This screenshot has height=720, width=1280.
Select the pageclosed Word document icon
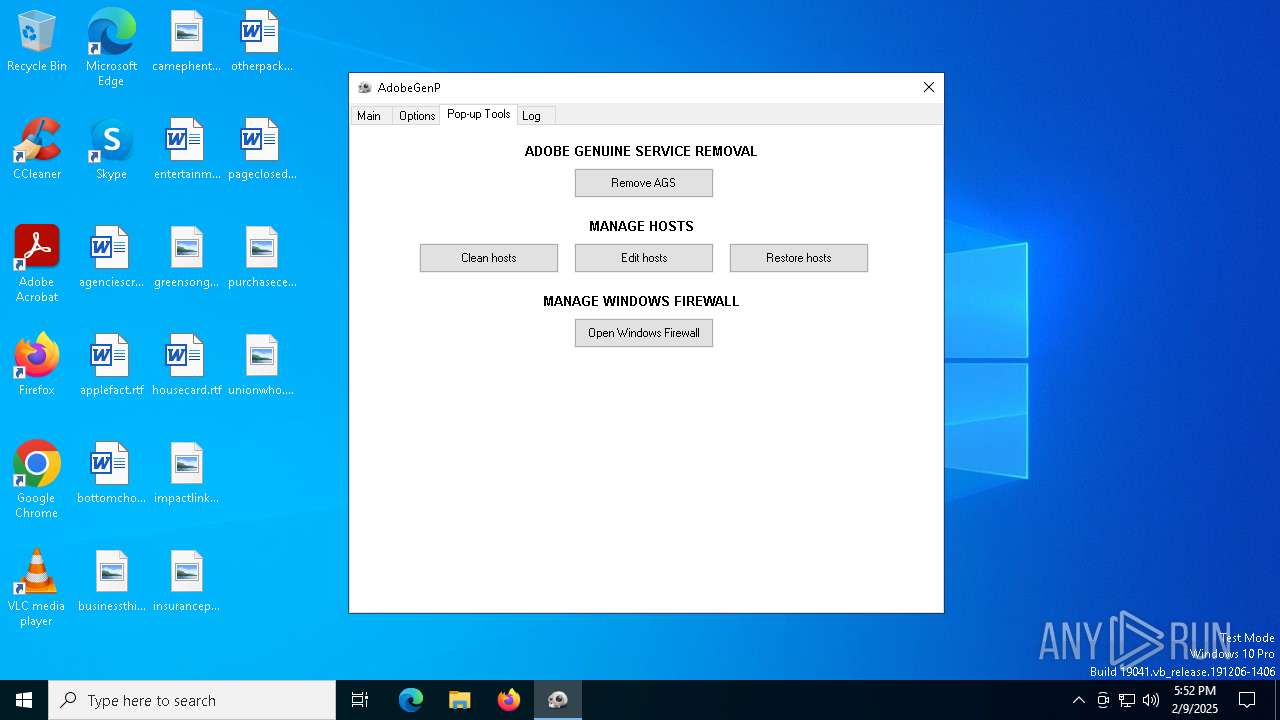click(261, 149)
